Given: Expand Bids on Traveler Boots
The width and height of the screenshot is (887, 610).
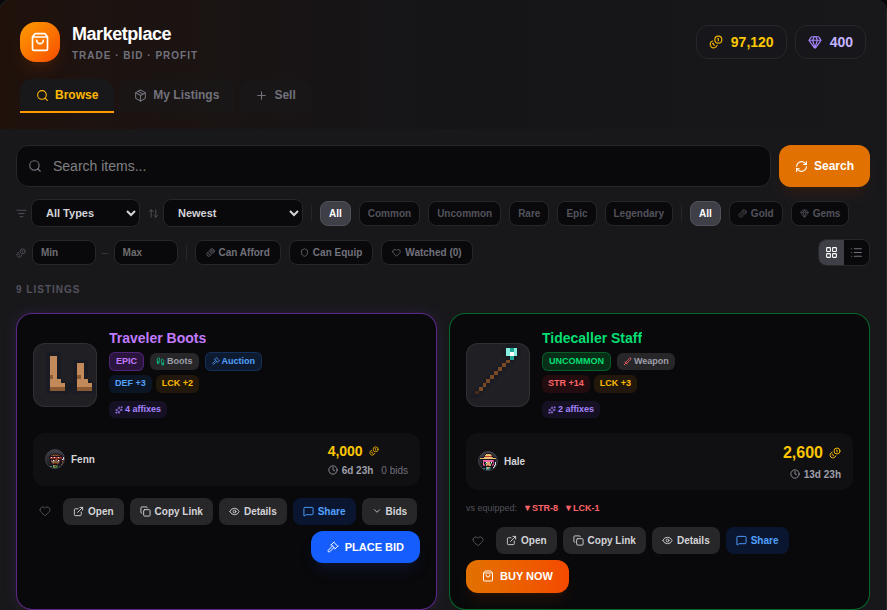Looking at the screenshot, I should pyautogui.click(x=390, y=512).
